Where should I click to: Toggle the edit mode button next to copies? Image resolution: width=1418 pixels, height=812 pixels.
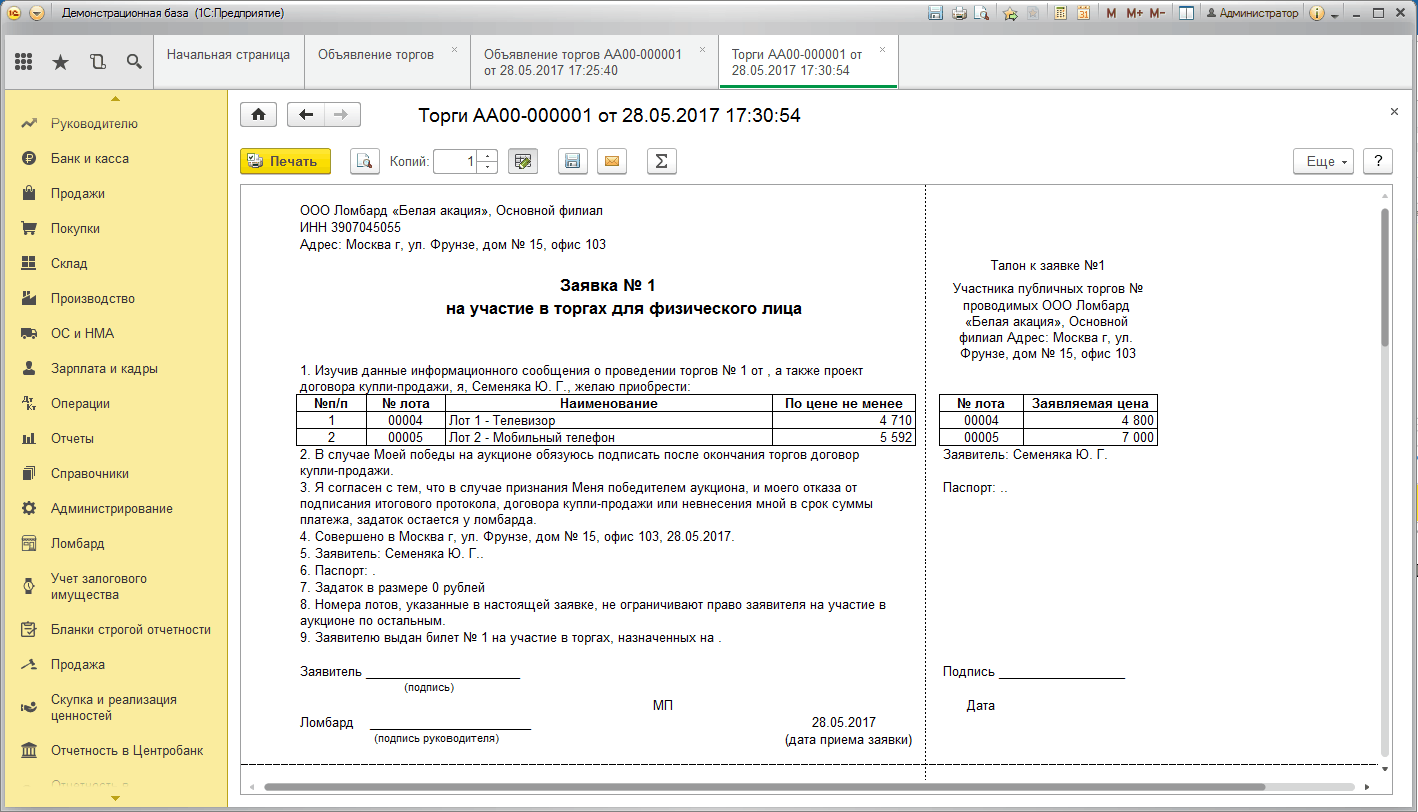pyautogui.click(x=523, y=161)
